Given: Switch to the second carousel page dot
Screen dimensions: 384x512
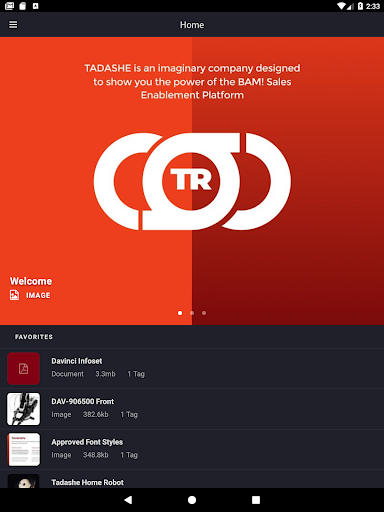Looking at the screenshot, I should point(192,313).
